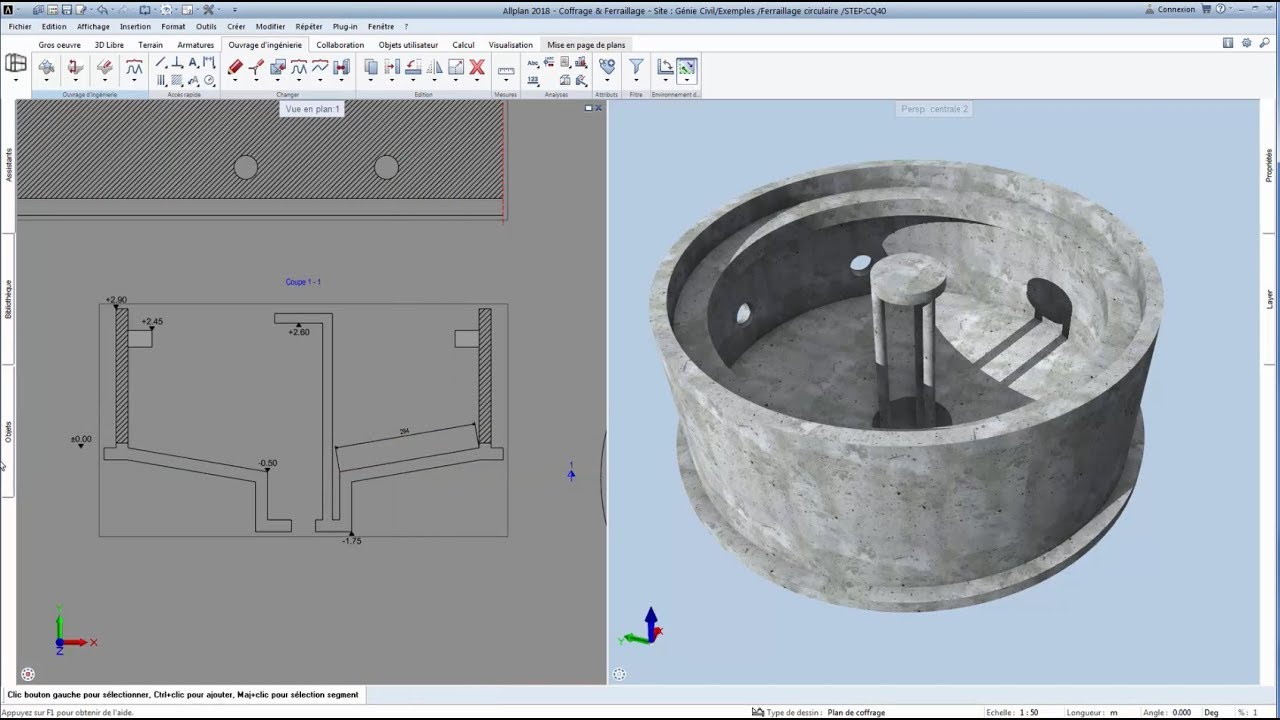The image size is (1280, 720).
Task: Click the Redo arrow in quick access toolbar
Action: tap(123, 10)
